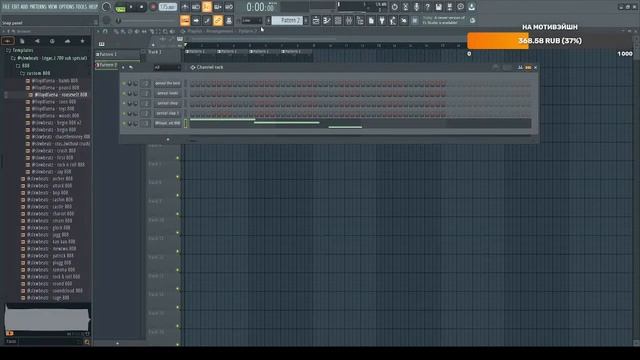Click the tempo tapper icon
This screenshot has height=360, width=640.
tap(393, 20)
